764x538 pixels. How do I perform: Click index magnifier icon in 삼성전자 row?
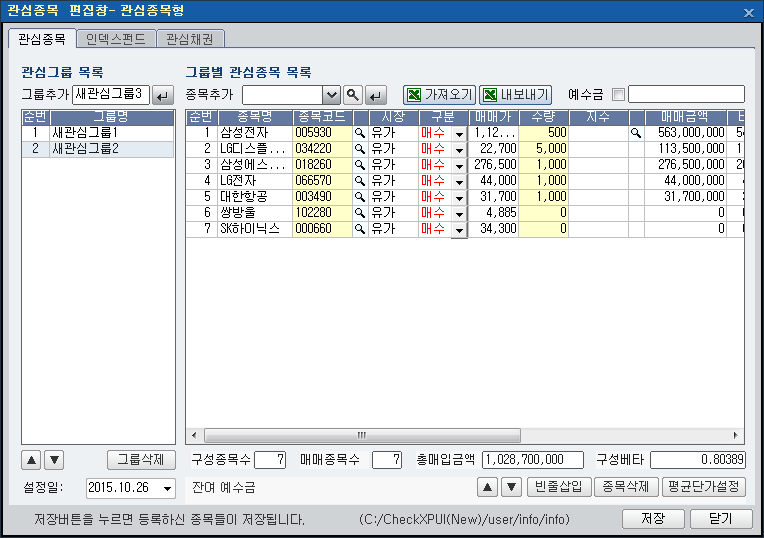pos(636,133)
